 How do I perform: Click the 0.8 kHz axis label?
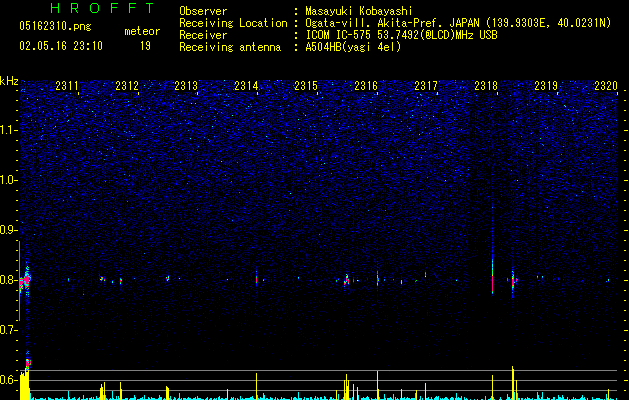click(x=9, y=280)
